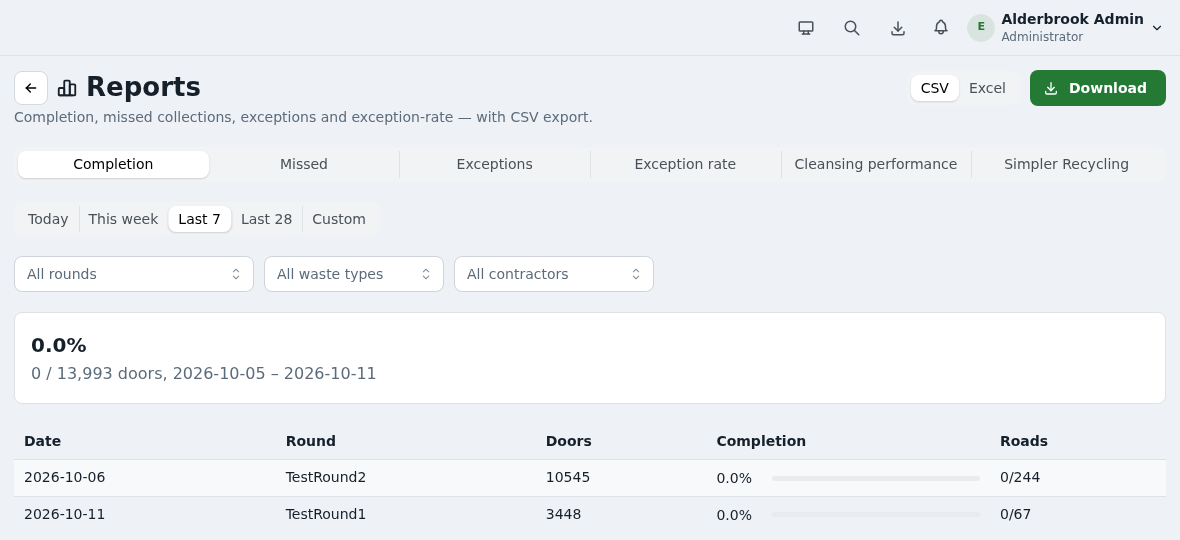Open notifications bell
Viewport: 1180px width, 540px height.
[x=941, y=28]
